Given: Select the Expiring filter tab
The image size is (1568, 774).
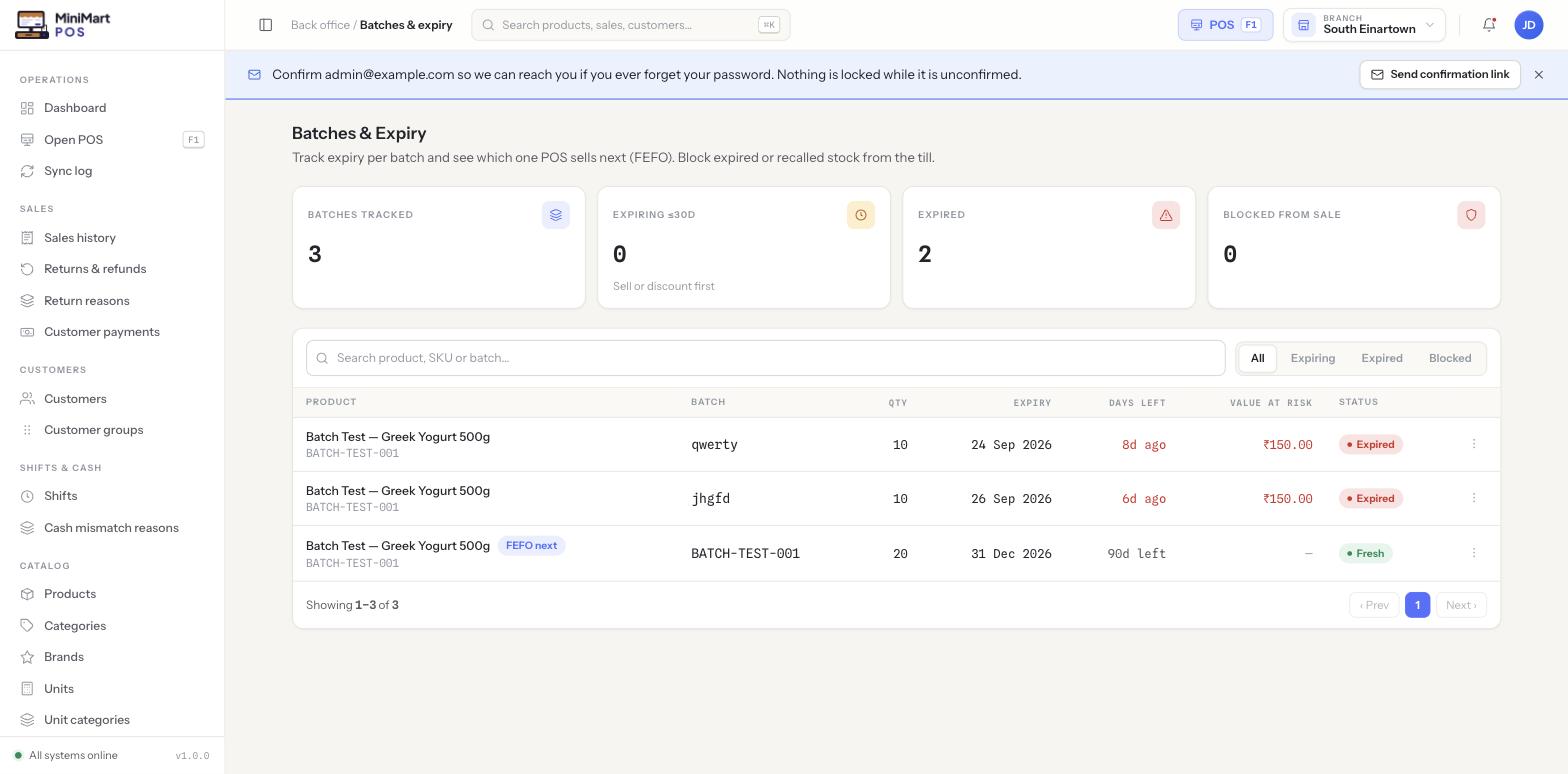Looking at the screenshot, I should point(1313,358).
